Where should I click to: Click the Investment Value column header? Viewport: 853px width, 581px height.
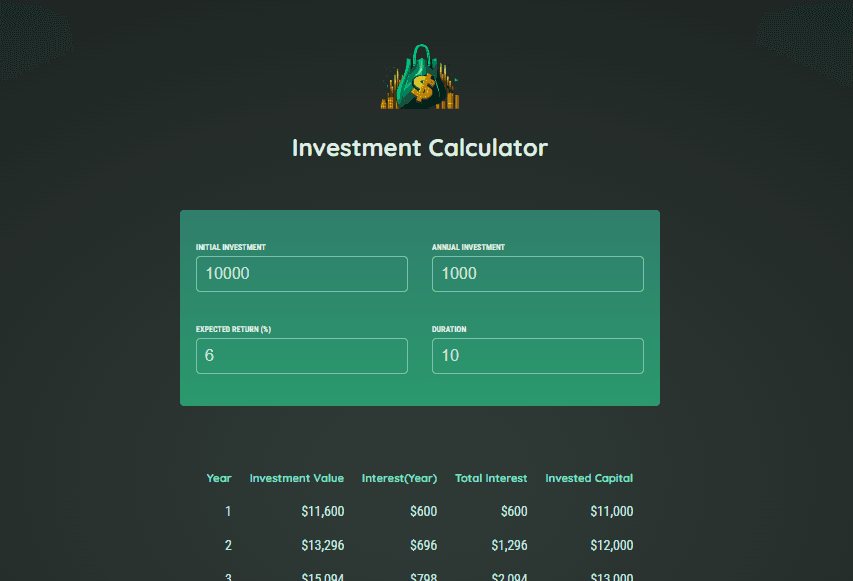(296, 478)
